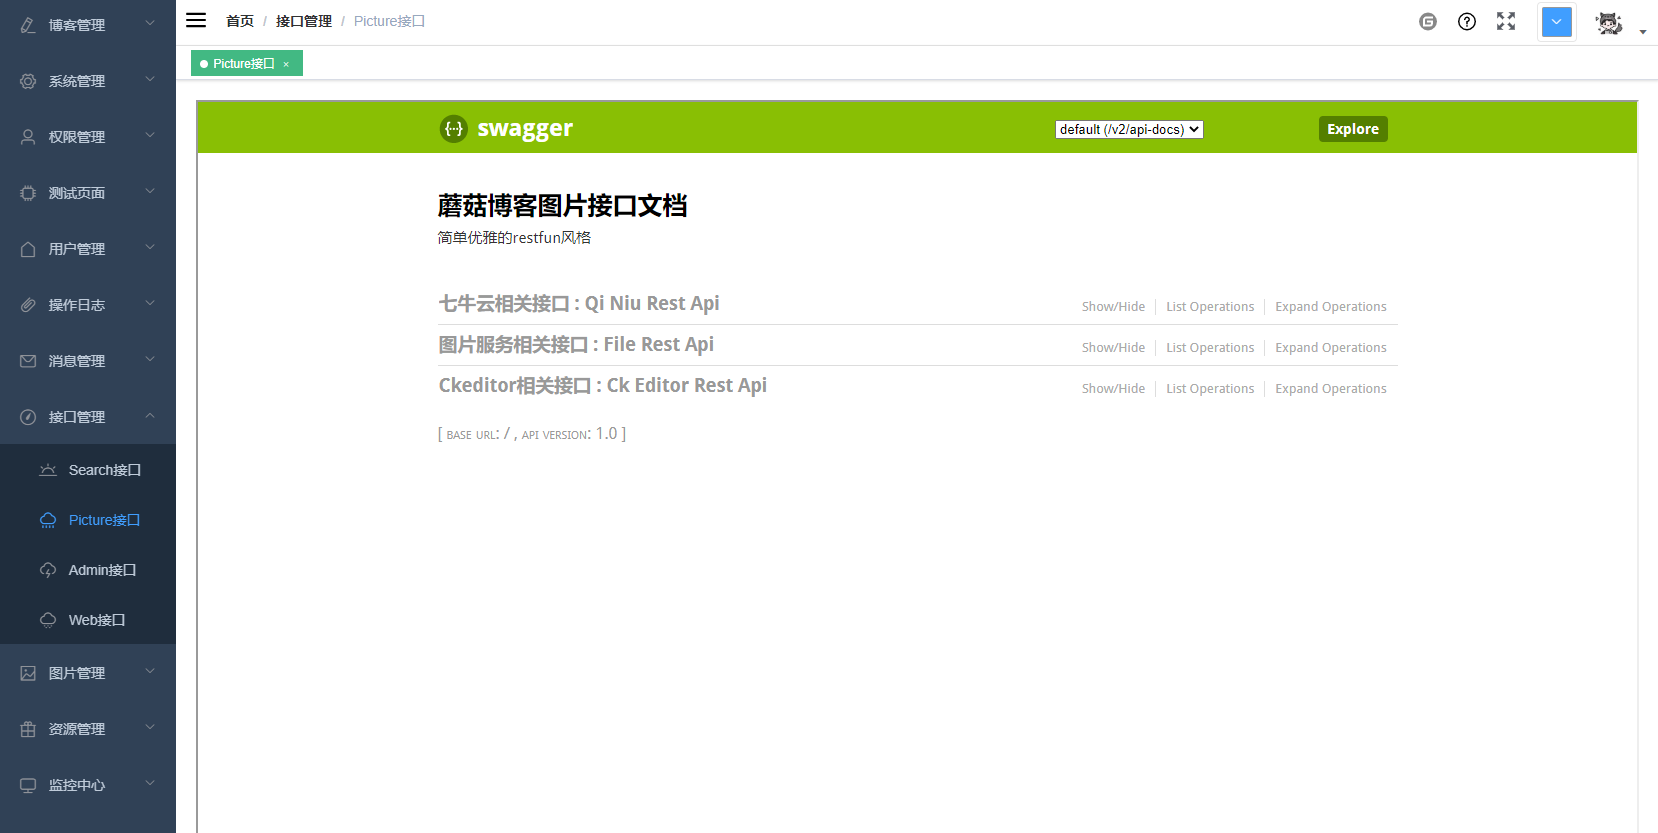1658x833 pixels.
Task: Toggle fullscreen with the expand arrows icon
Action: (x=1506, y=21)
